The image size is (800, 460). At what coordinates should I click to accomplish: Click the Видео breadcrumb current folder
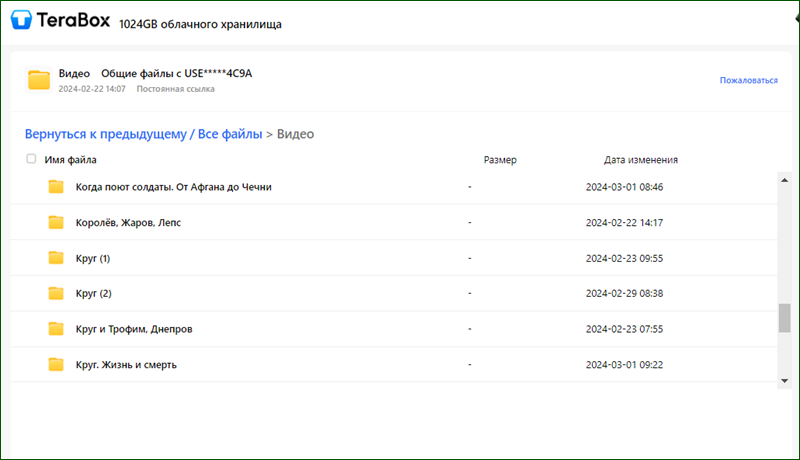click(x=295, y=134)
